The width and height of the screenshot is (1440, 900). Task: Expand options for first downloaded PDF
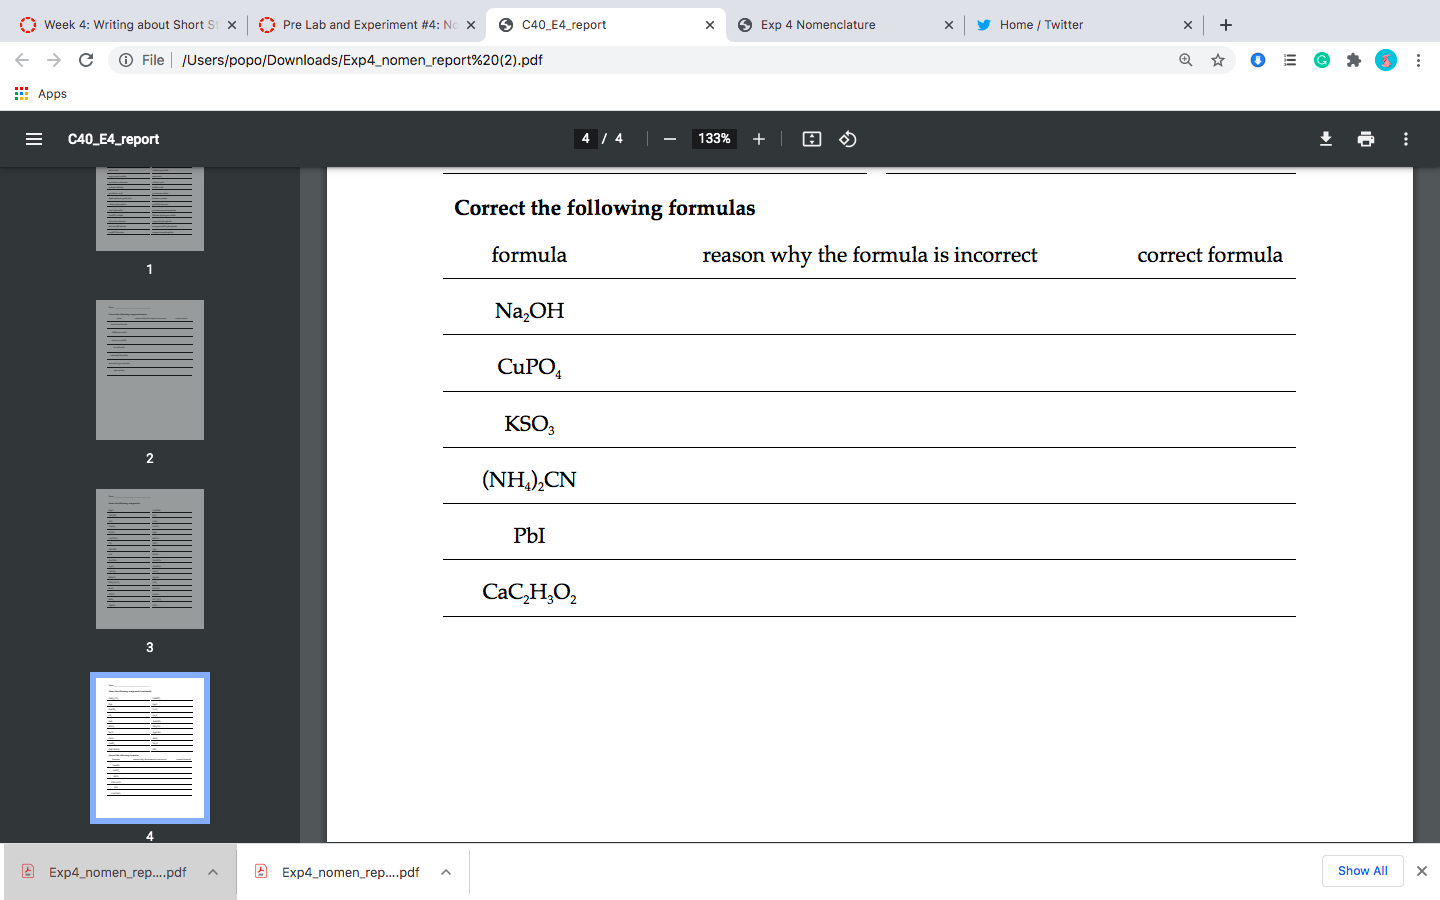coord(213,872)
